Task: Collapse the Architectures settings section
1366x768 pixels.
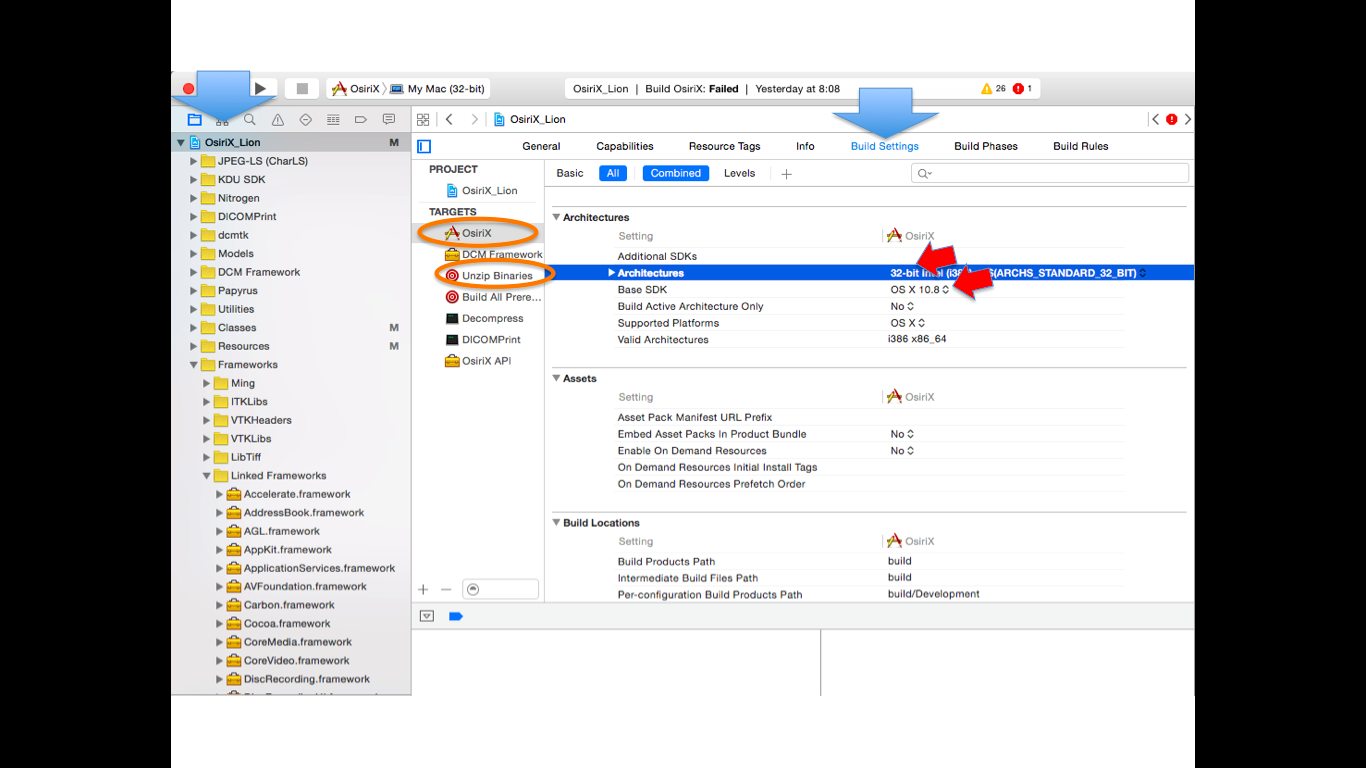Action: tap(557, 217)
